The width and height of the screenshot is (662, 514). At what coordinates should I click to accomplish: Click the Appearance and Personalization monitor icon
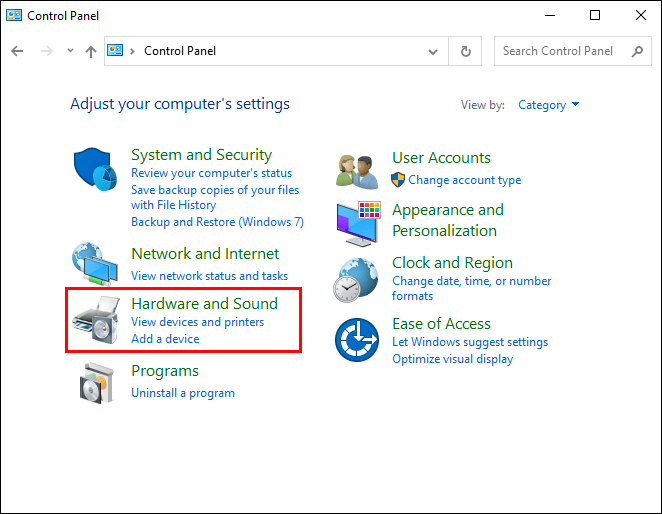(358, 221)
